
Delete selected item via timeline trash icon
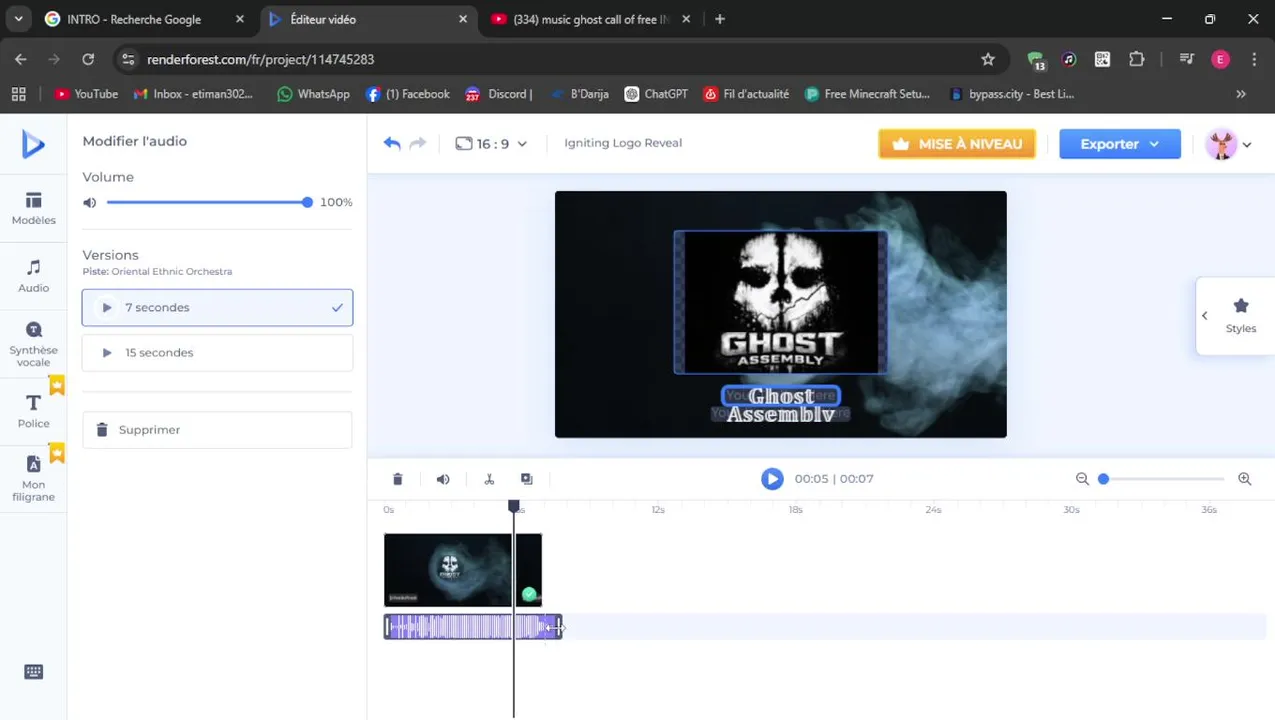tap(397, 479)
